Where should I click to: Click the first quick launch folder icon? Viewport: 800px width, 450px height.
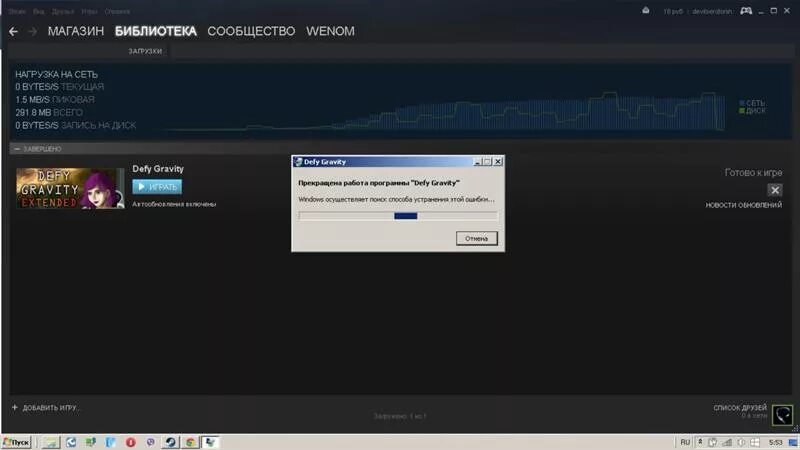pyautogui.click(x=51, y=442)
